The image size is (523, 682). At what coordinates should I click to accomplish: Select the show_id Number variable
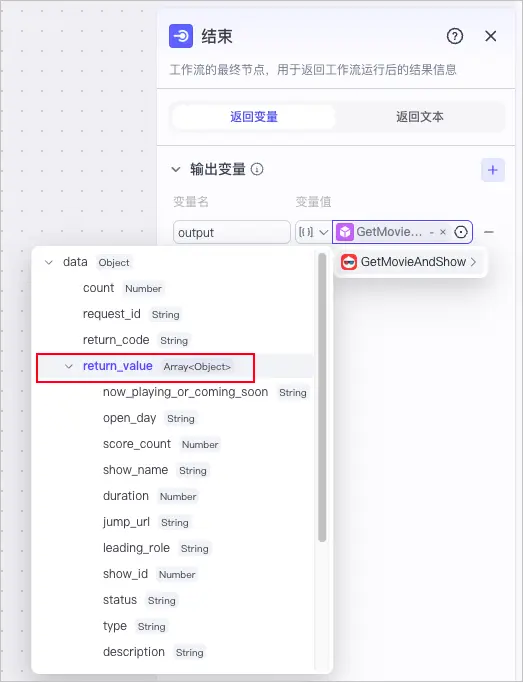[150, 574]
